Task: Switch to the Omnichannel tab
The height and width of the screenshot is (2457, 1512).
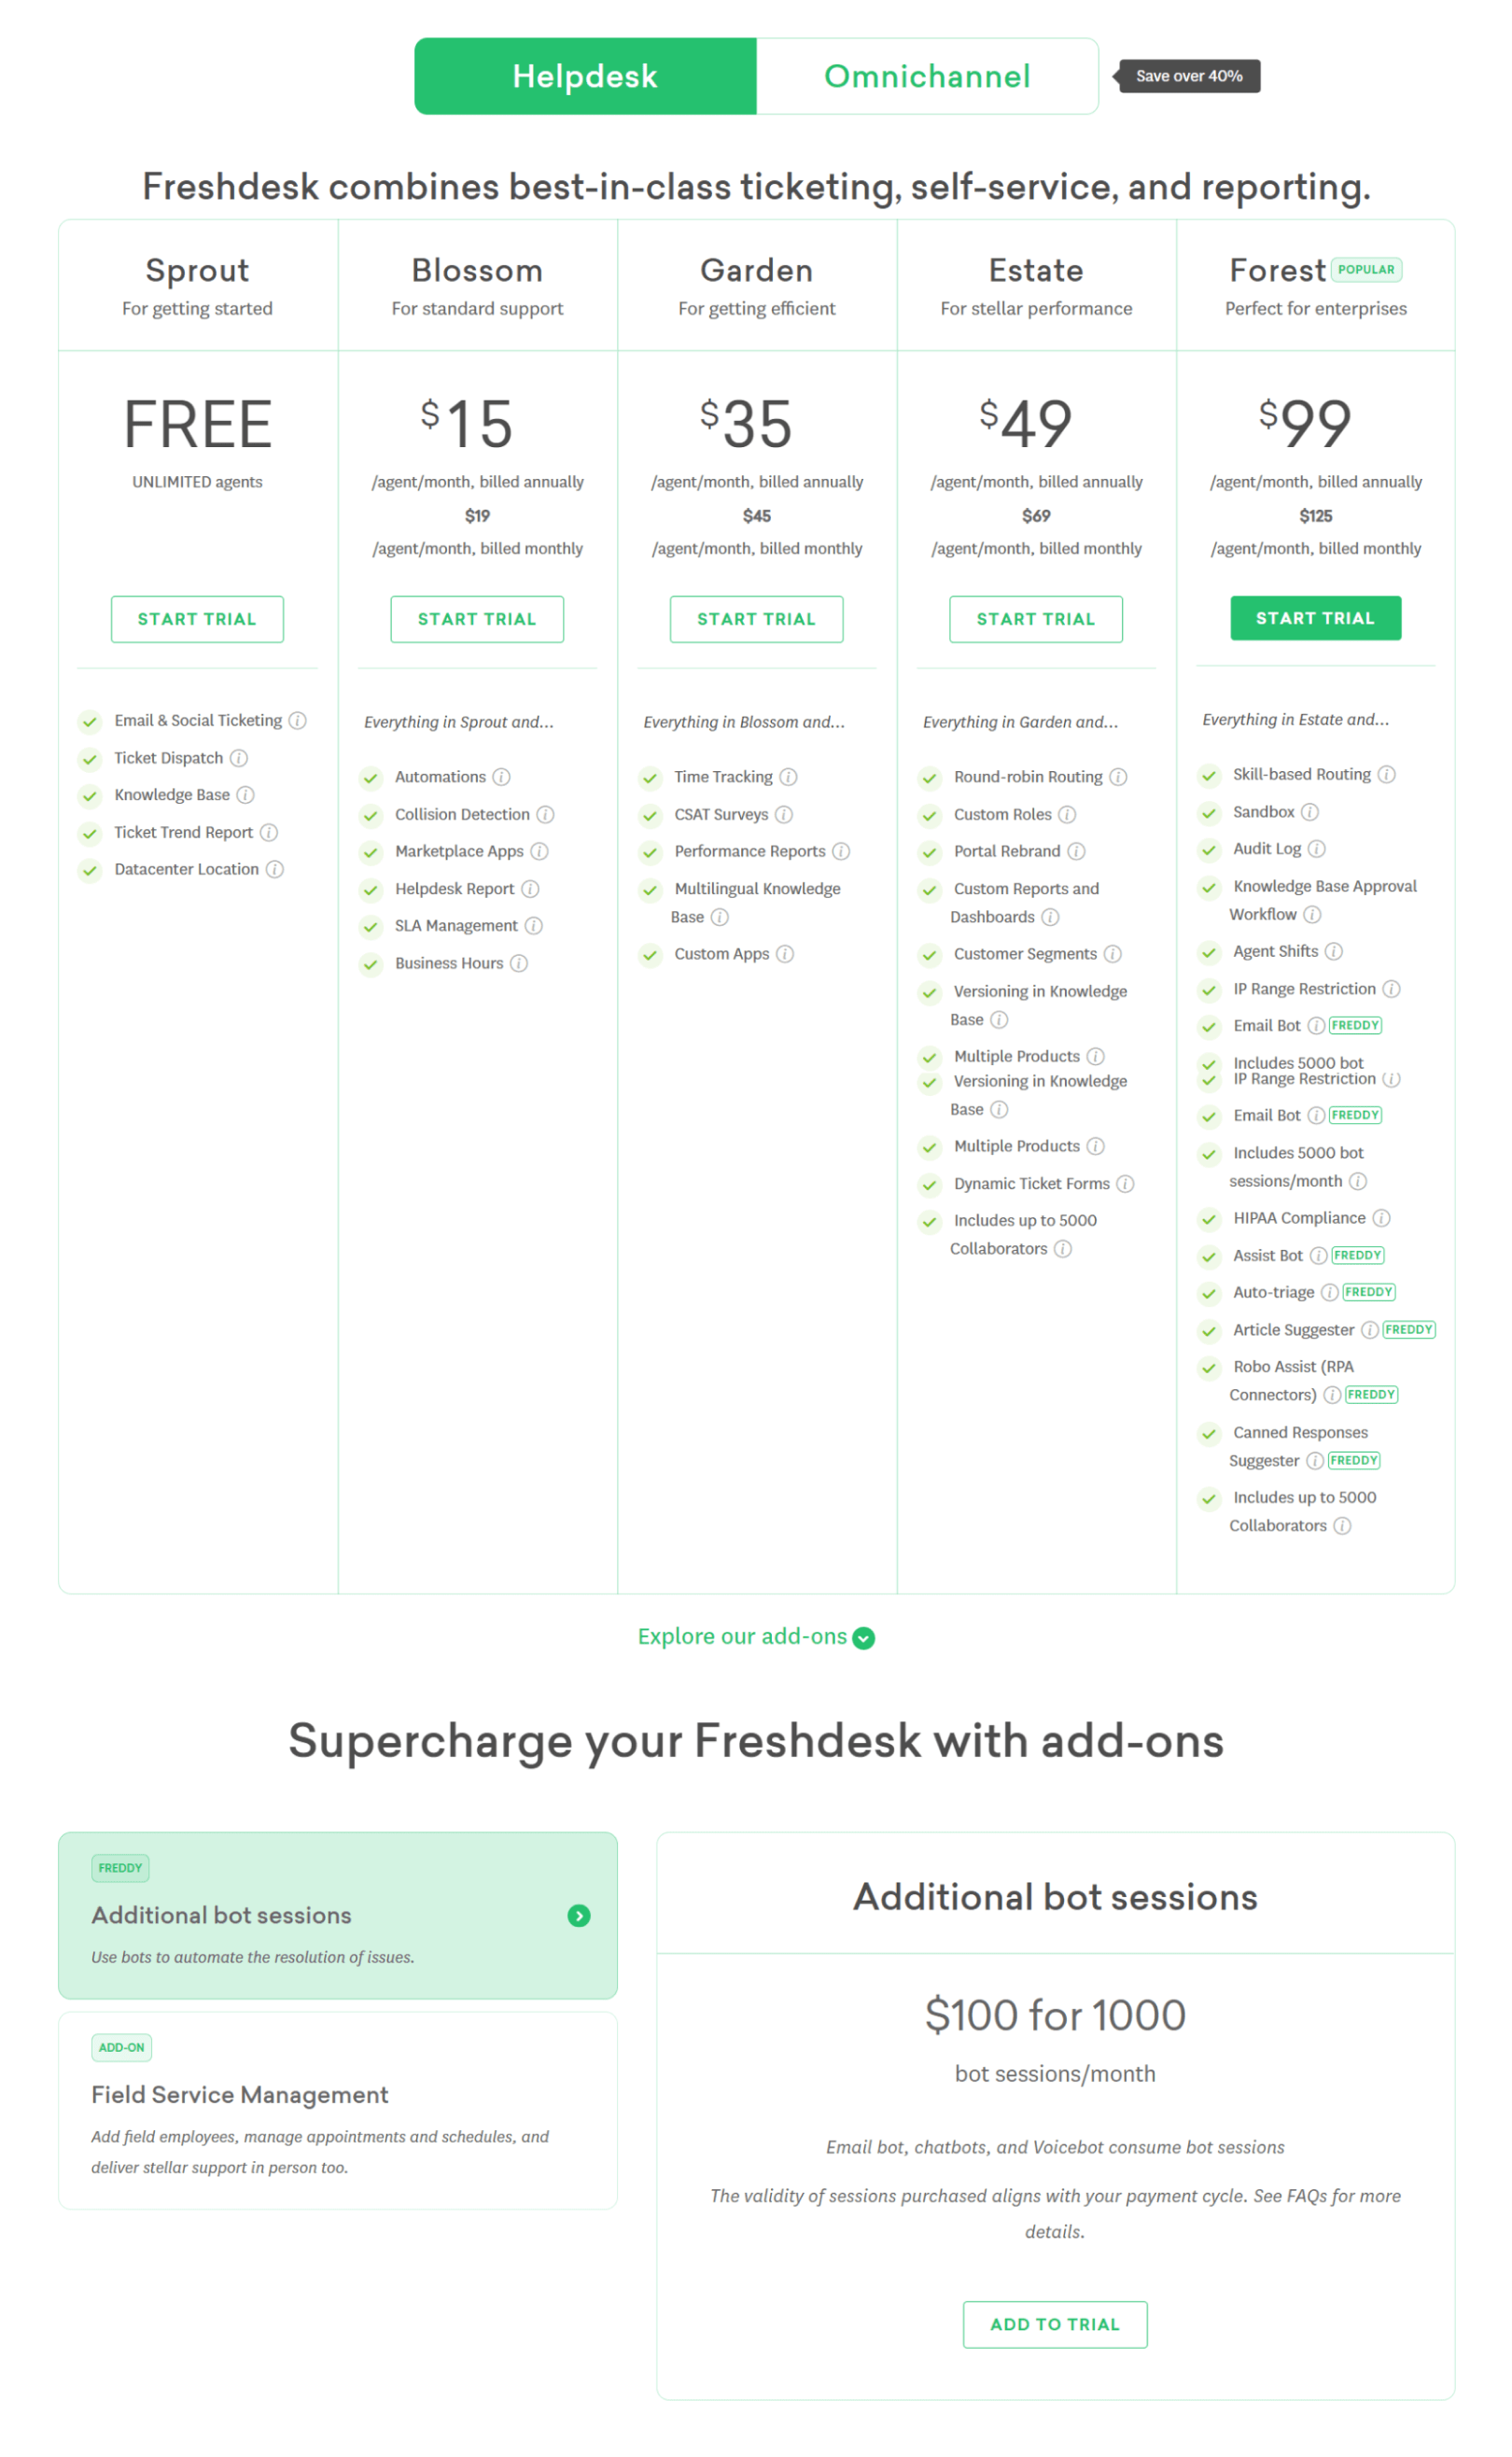Action: tap(927, 76)
